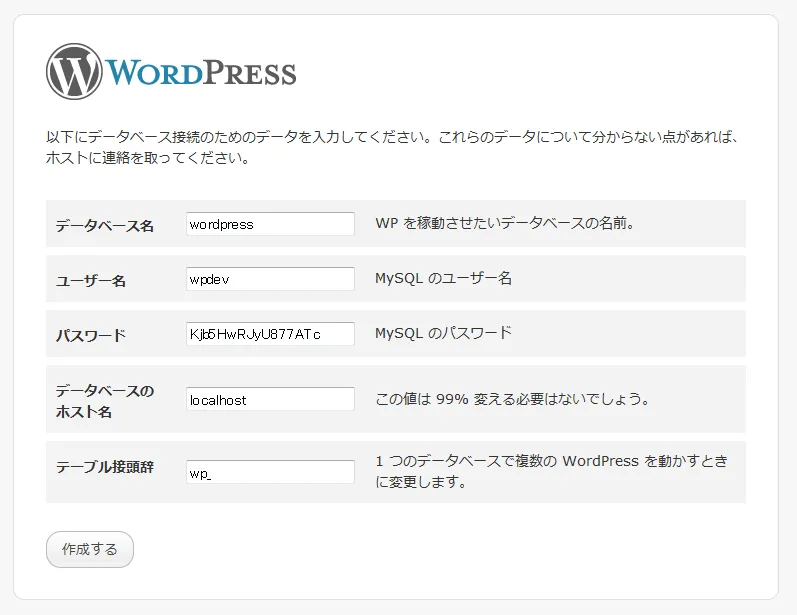The width and height of the screenshot is (797, 615).
Task: Click the ユーザー名 field containing wpdev
Action: (x=270, y=279)
